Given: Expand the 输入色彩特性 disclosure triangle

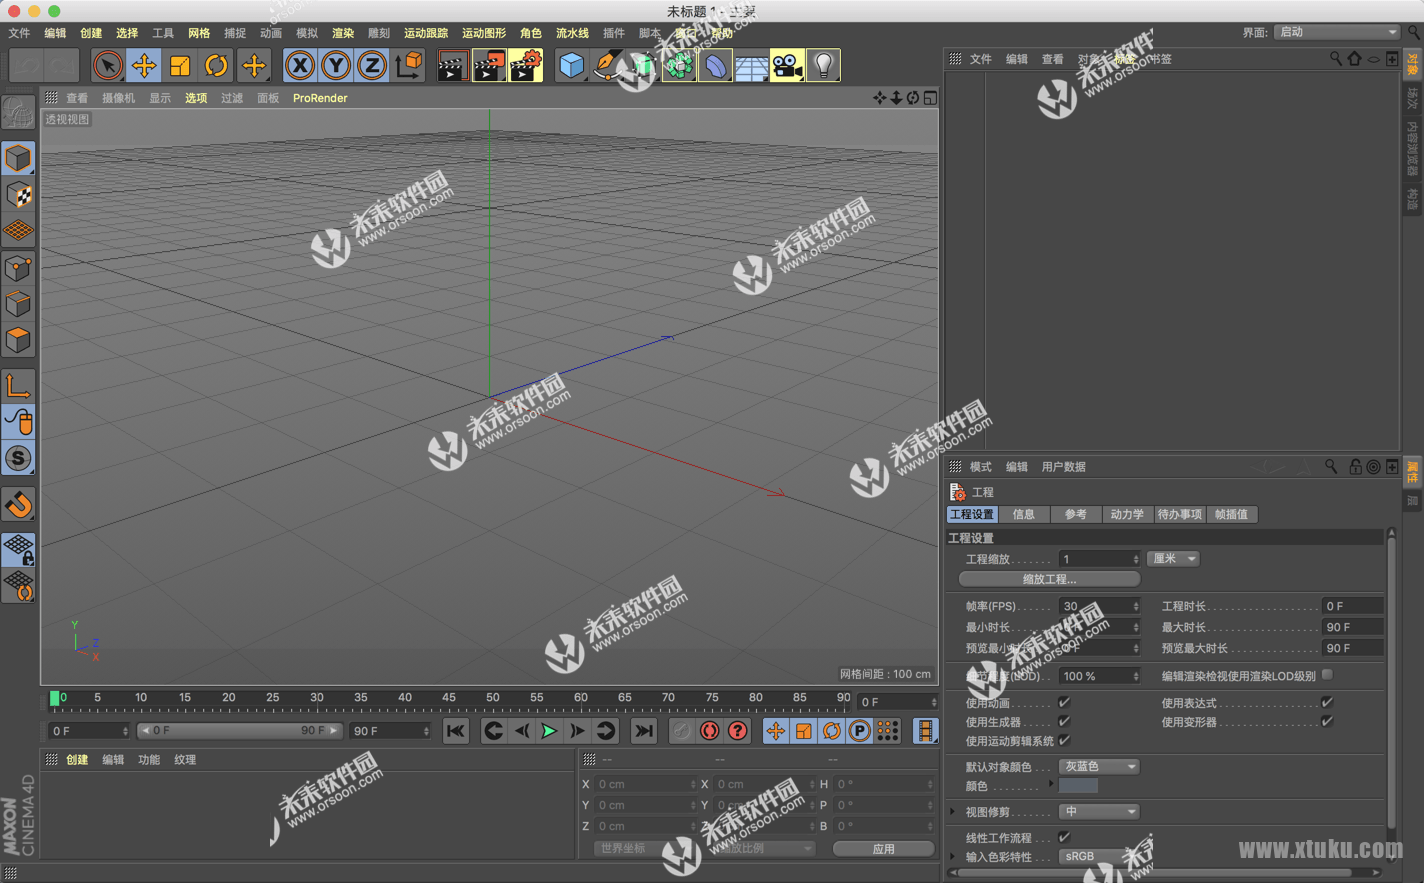Looking at the screenshot, I should 953,857.
